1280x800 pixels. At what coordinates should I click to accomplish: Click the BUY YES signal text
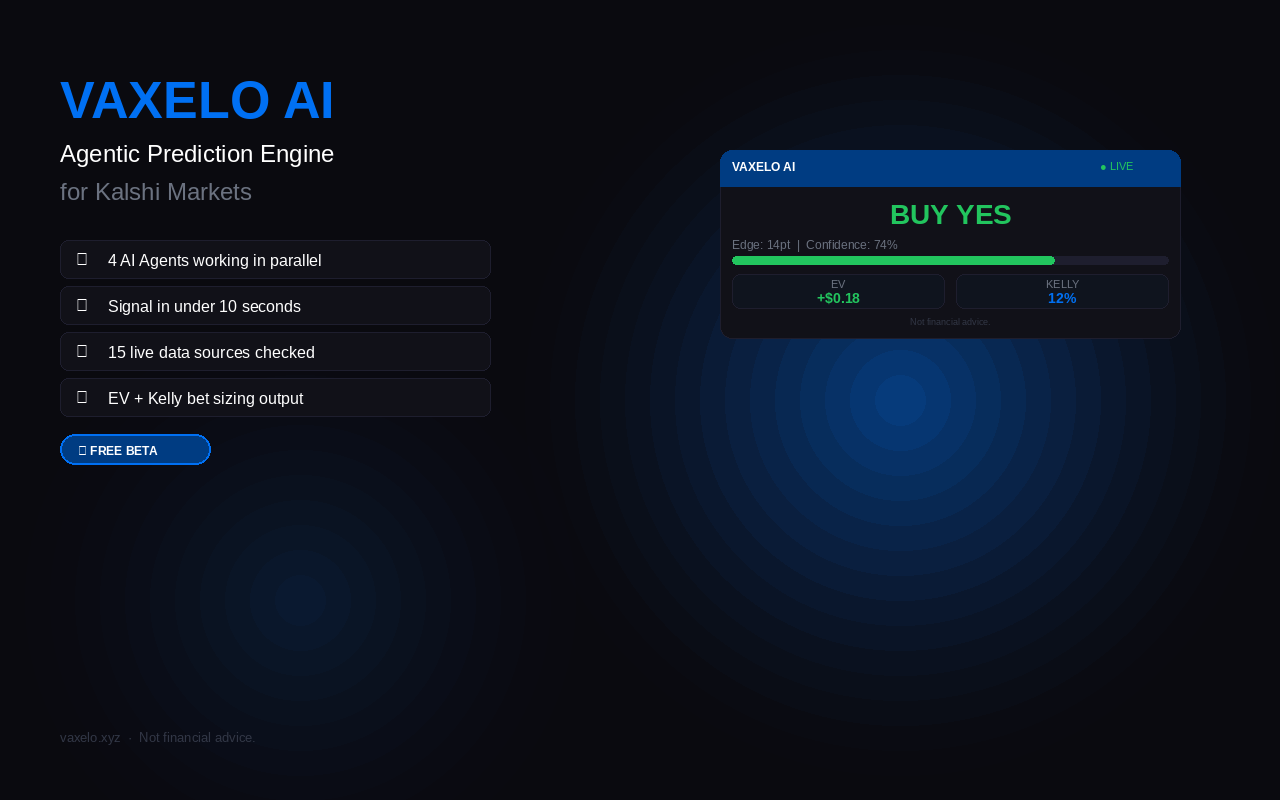[x=950, y=215]
